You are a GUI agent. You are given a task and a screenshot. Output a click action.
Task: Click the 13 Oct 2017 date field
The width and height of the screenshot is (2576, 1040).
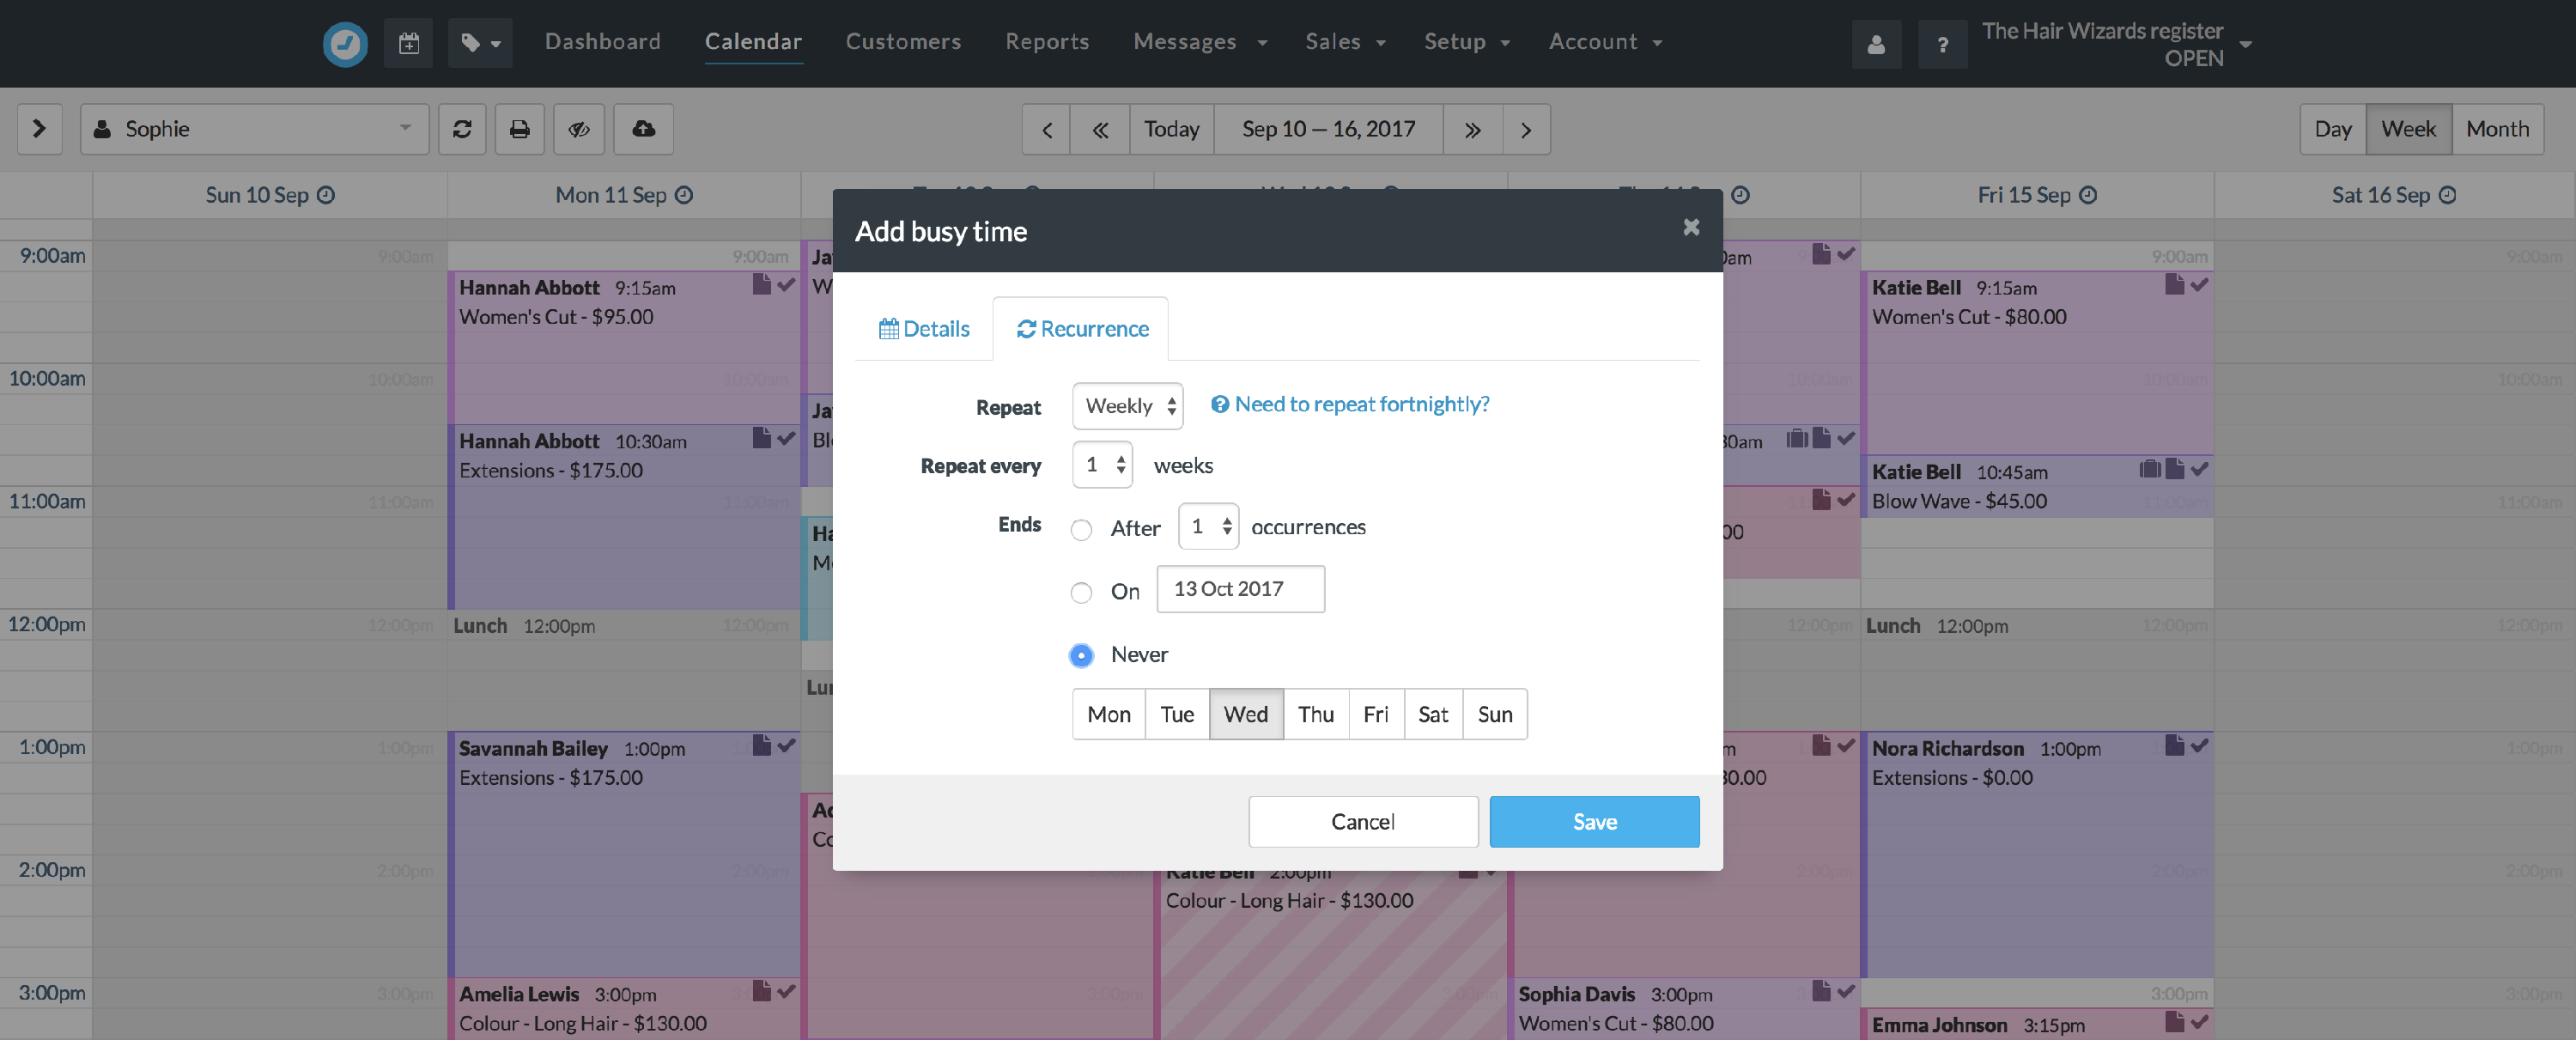[x=1240, y=589]
